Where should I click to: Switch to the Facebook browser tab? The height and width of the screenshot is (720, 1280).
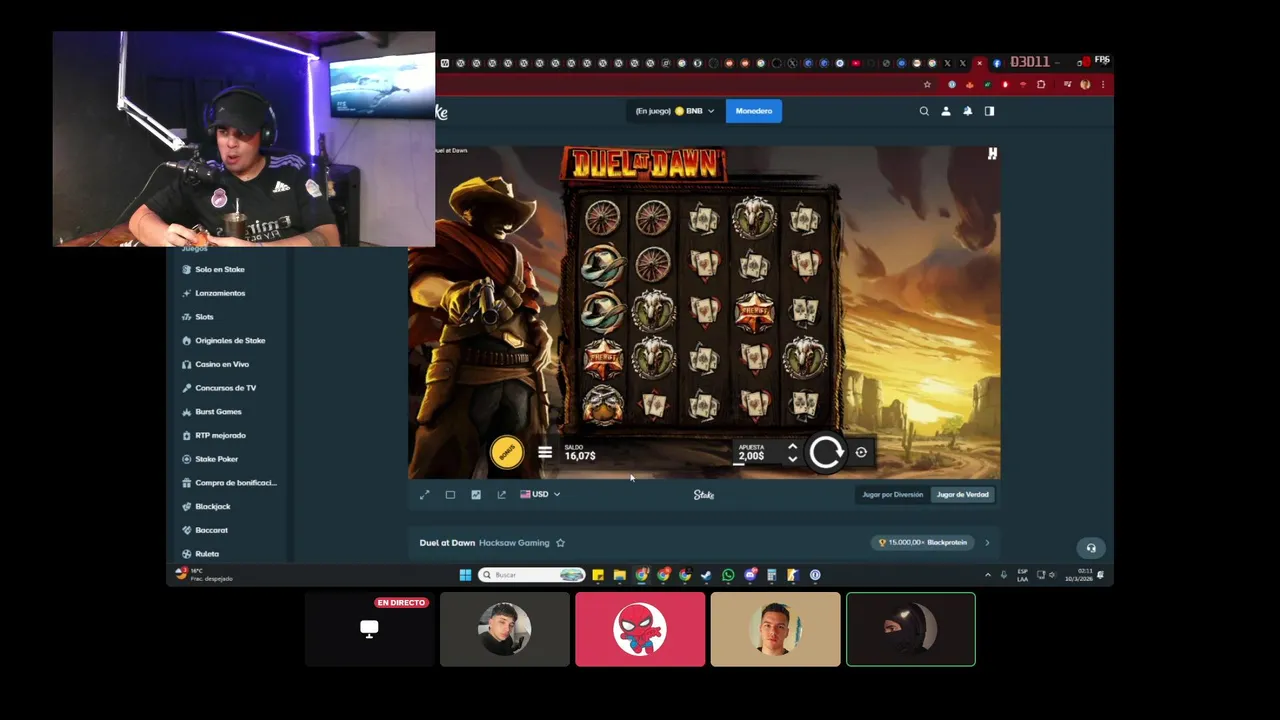(x=996, y=63)
